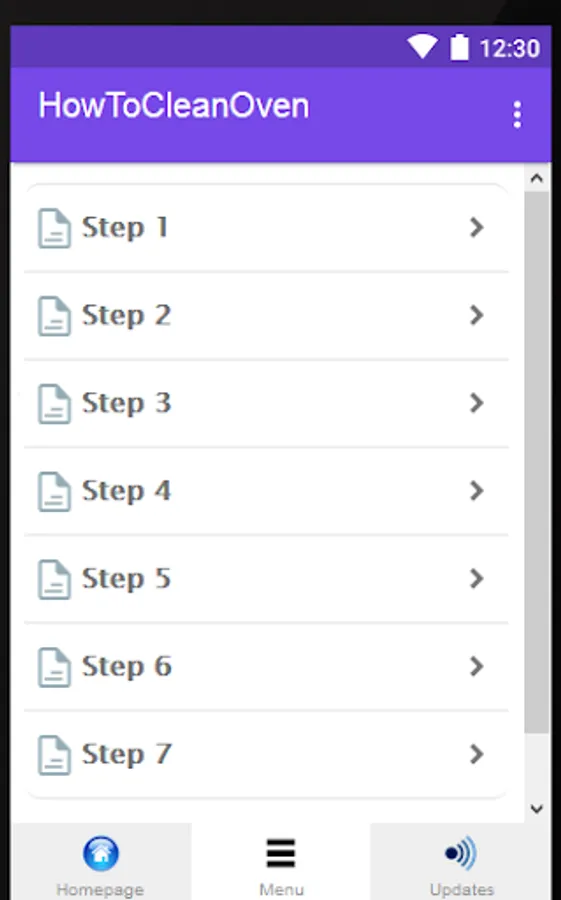Expand Step 6 using its chevron arrow

click(x=476, y=666)
